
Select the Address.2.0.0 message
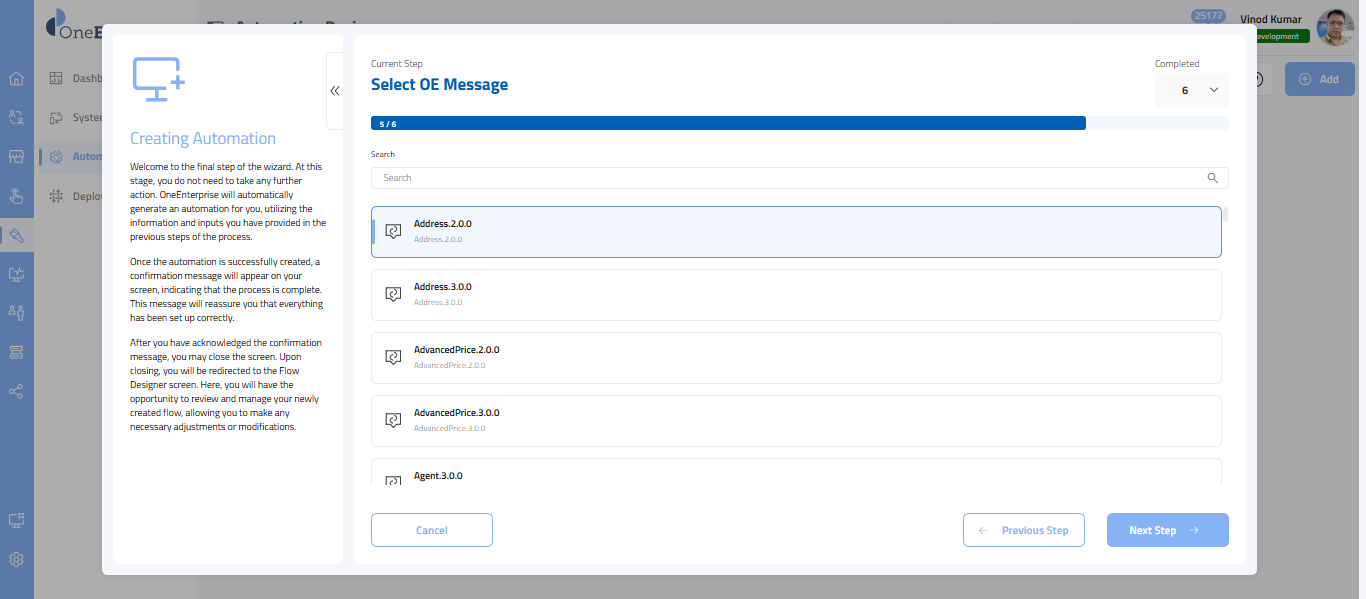(x=795, y=232)
